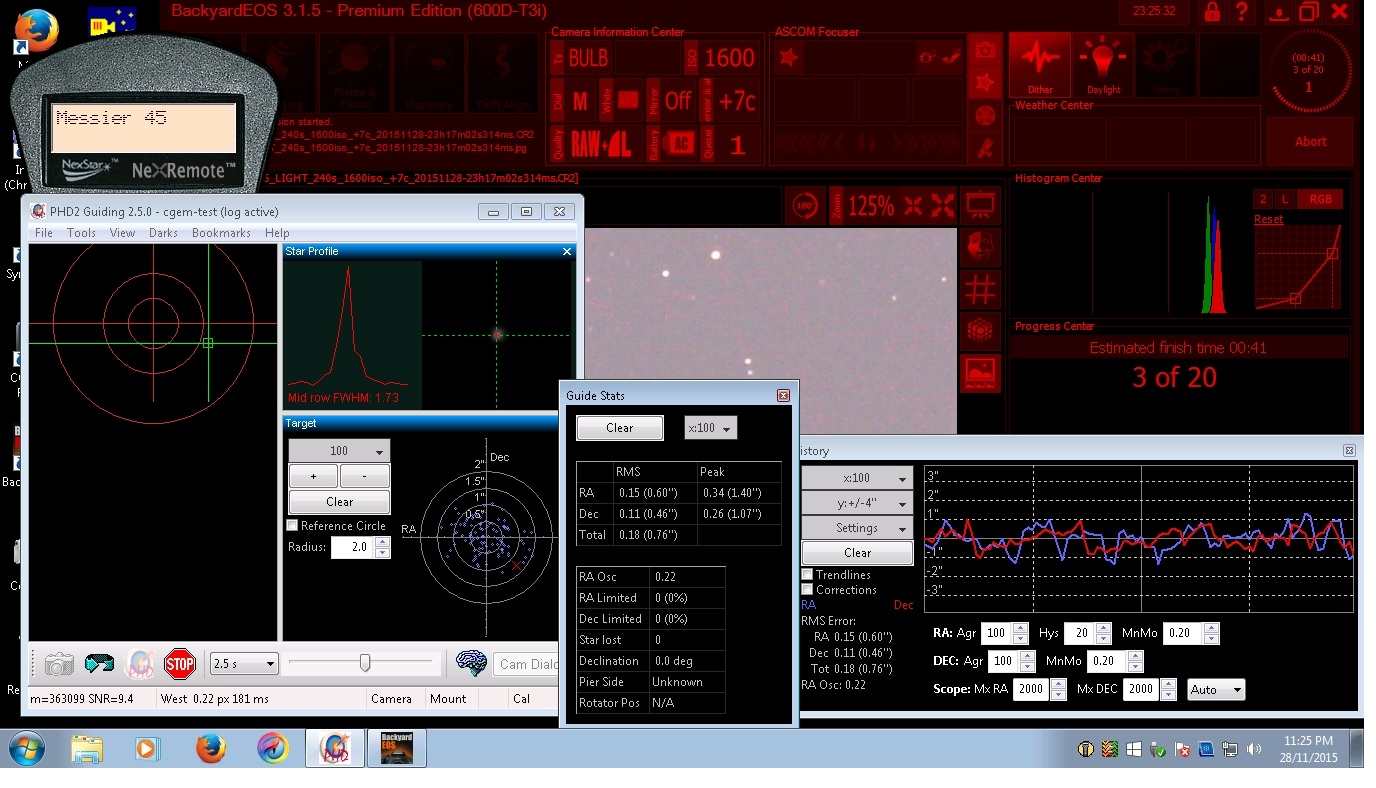Open Guide Stats x:100 dropdown
The width and height of the screenshot is (1376, 788).
(710, 428)
